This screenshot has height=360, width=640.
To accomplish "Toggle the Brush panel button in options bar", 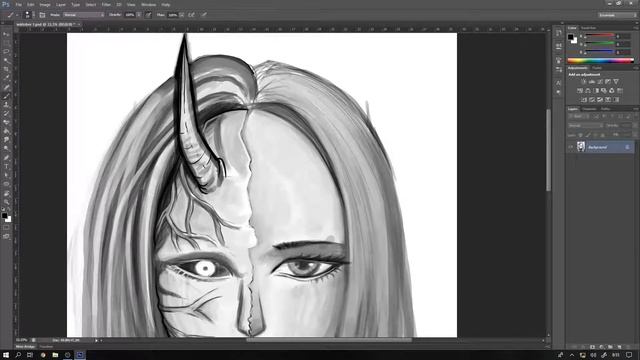I will point(42,15).
